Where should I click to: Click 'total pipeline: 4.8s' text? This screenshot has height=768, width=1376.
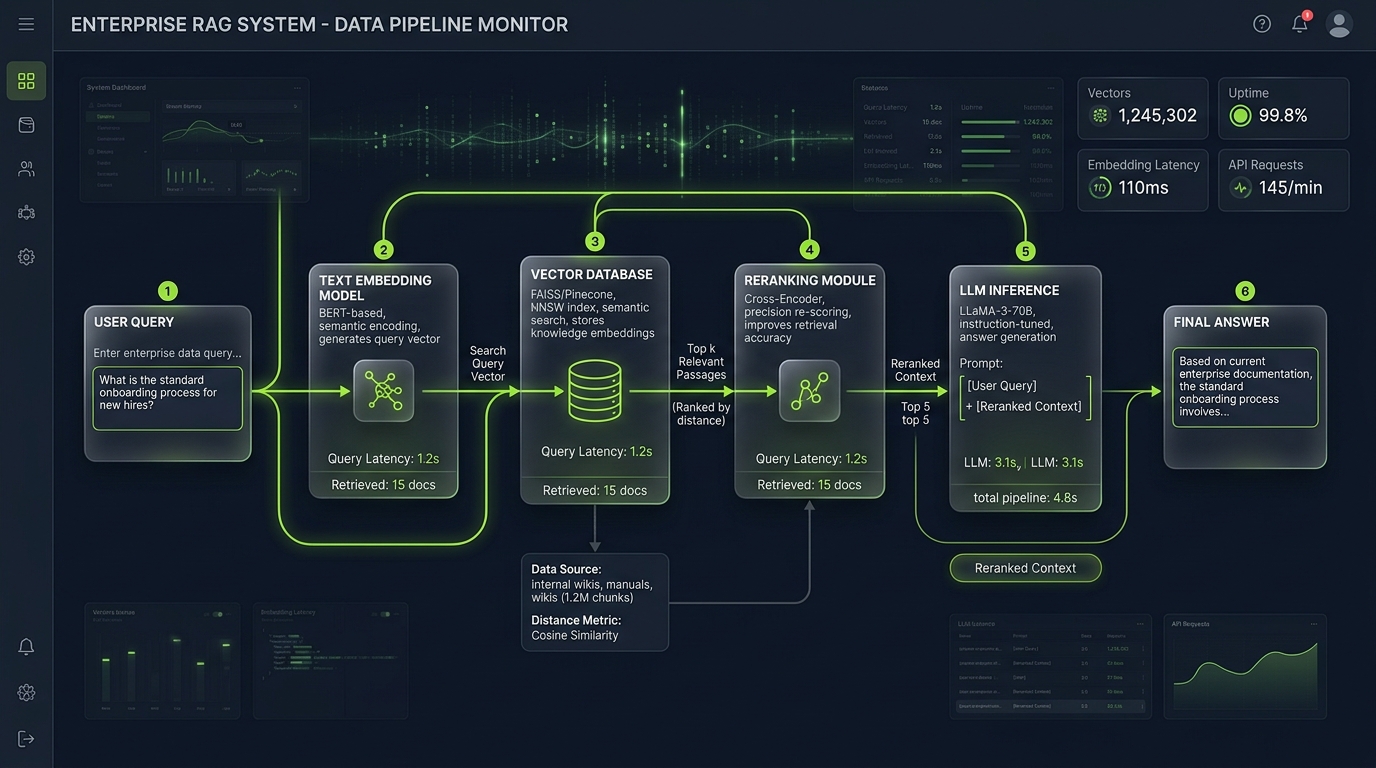pos(1025,497)
